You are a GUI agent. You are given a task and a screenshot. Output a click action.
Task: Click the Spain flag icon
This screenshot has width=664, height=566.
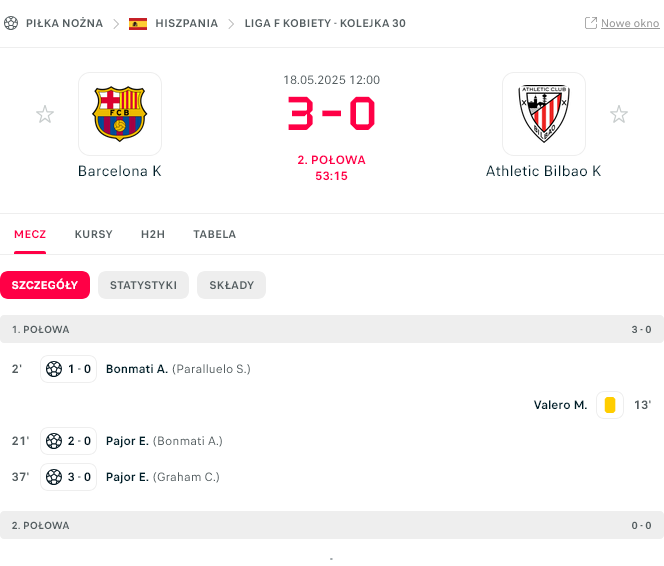pyautogui.click(x=138, y=23)
